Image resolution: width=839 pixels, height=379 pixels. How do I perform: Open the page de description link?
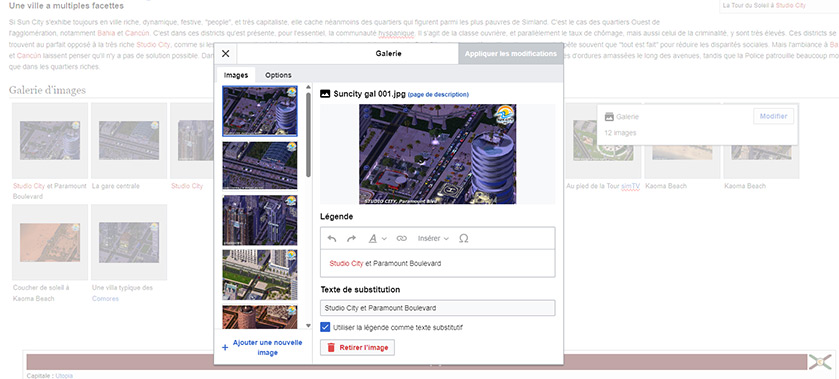438,94
